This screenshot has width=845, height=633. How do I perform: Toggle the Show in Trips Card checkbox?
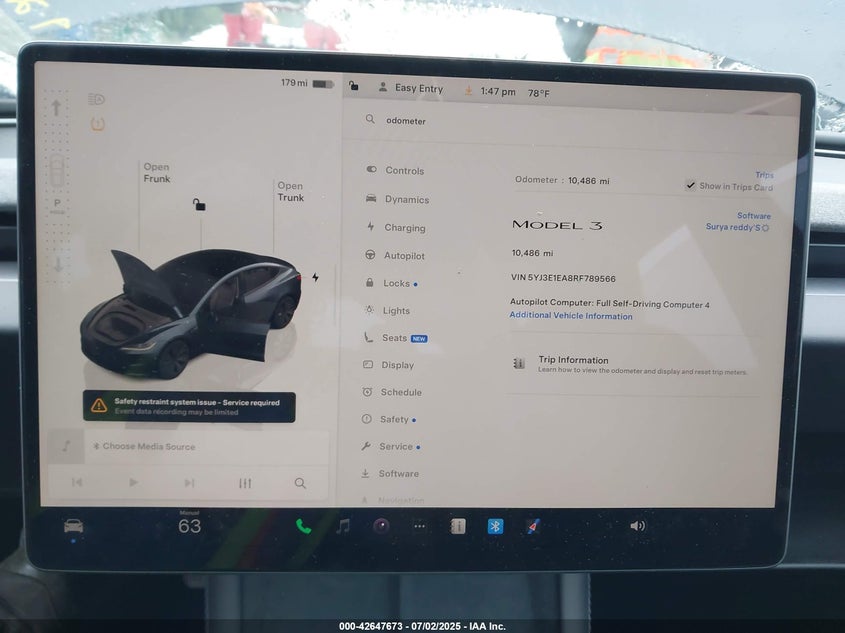coord(691,186)
